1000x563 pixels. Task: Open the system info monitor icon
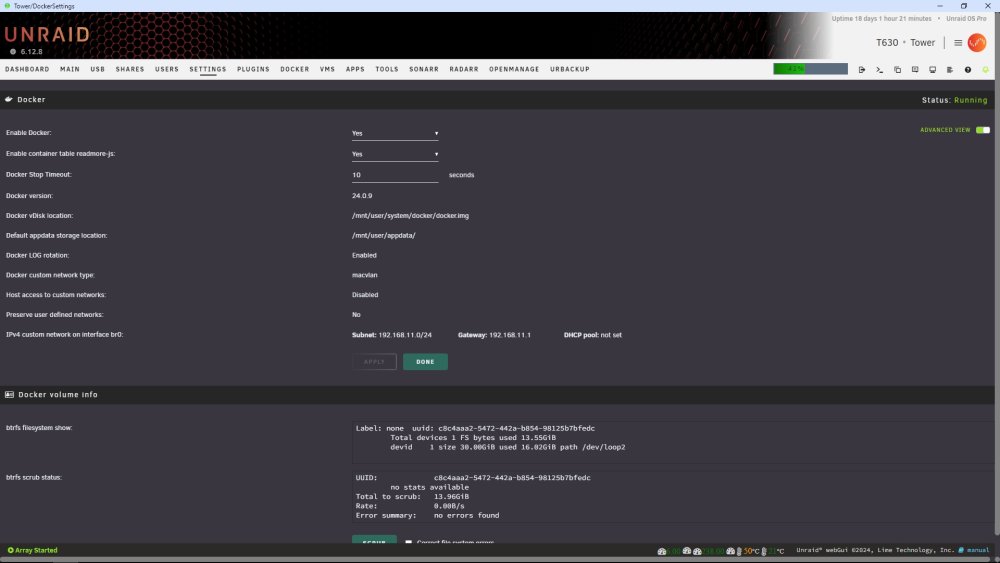click(932, 69)
